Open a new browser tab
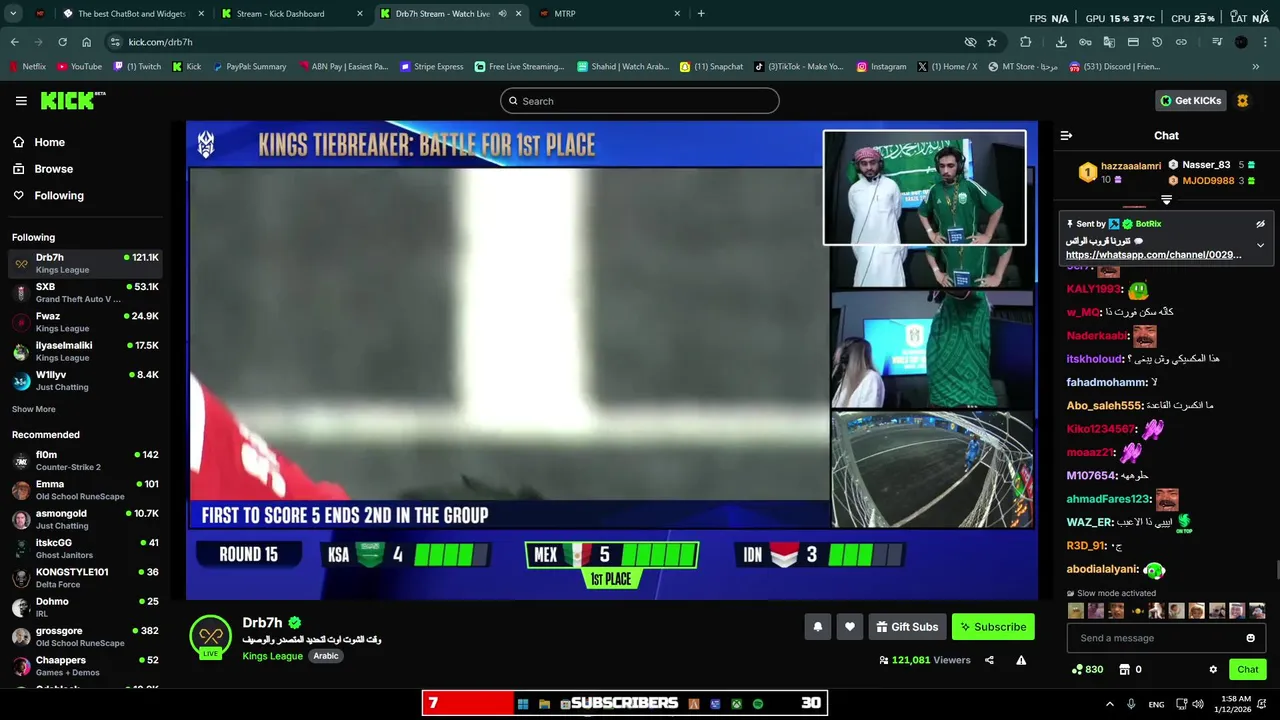1280x720 pixels. (700, 14)
